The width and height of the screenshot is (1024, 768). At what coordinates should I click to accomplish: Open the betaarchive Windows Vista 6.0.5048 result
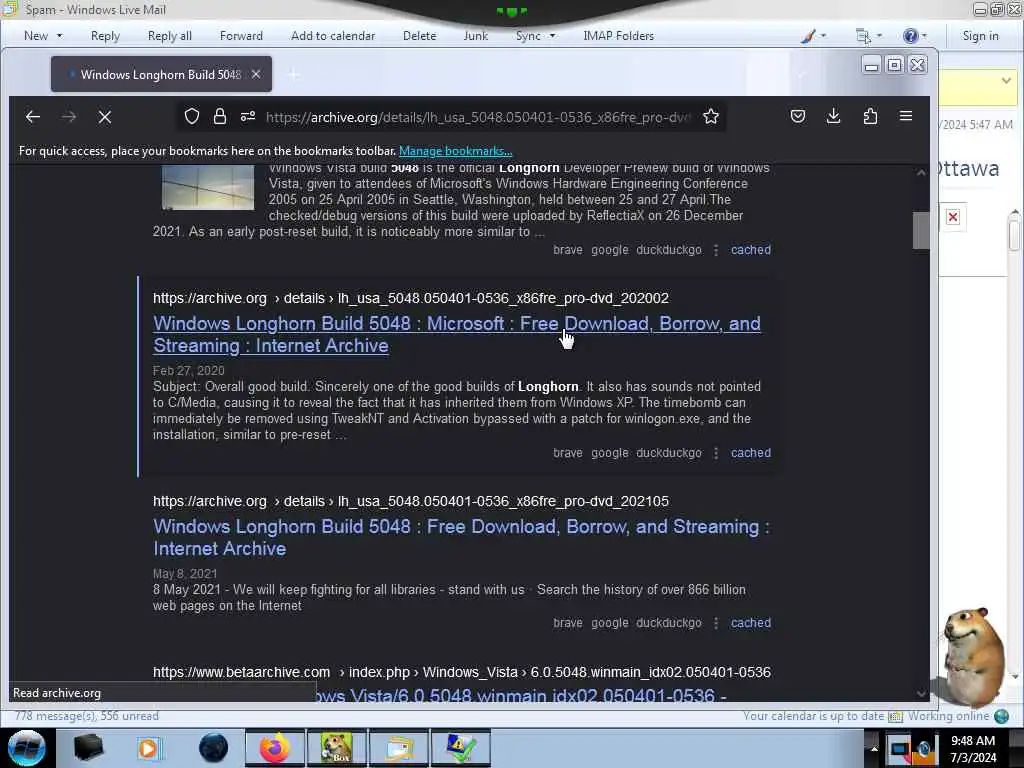click(x=520, y=696)
